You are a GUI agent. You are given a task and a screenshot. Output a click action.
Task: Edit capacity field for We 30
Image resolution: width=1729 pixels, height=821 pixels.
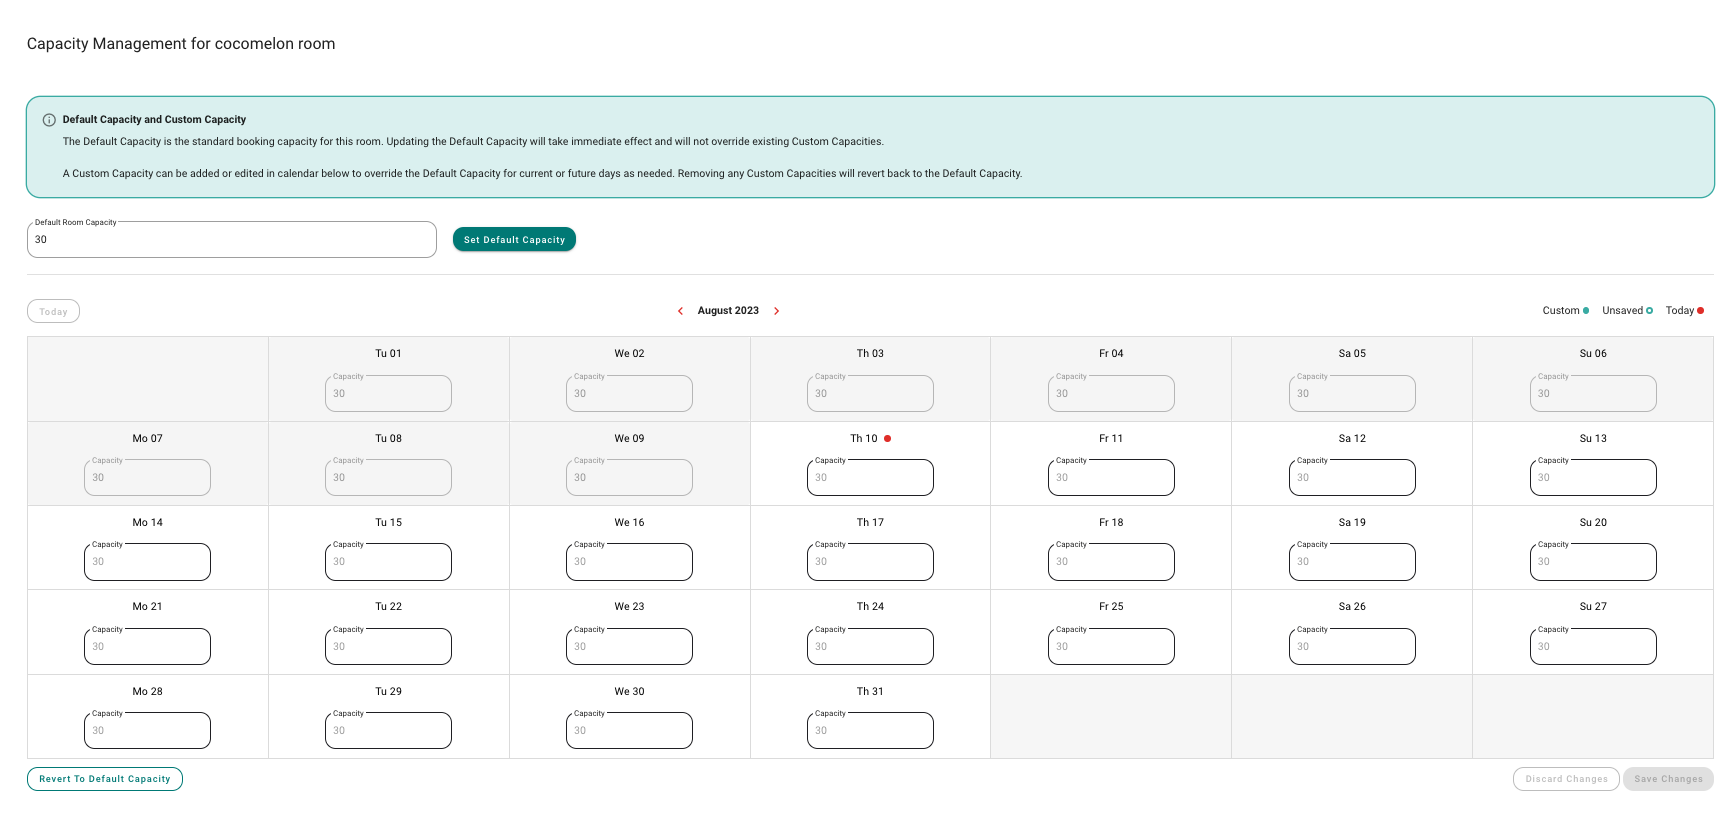[x=629, y=731]
